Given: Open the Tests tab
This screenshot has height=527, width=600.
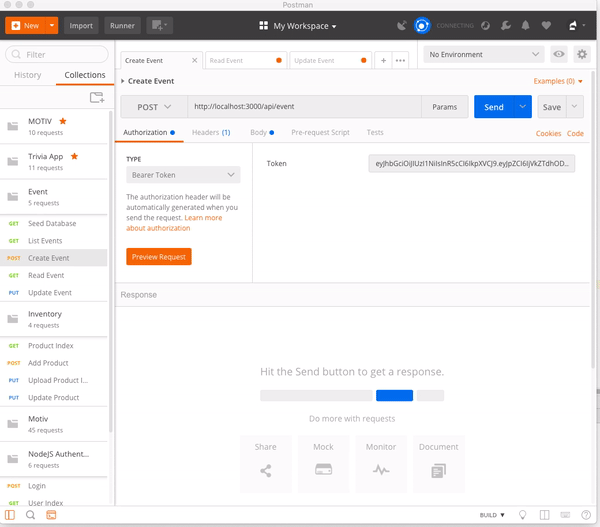Looking at the screenshot, I should point(375,132).
